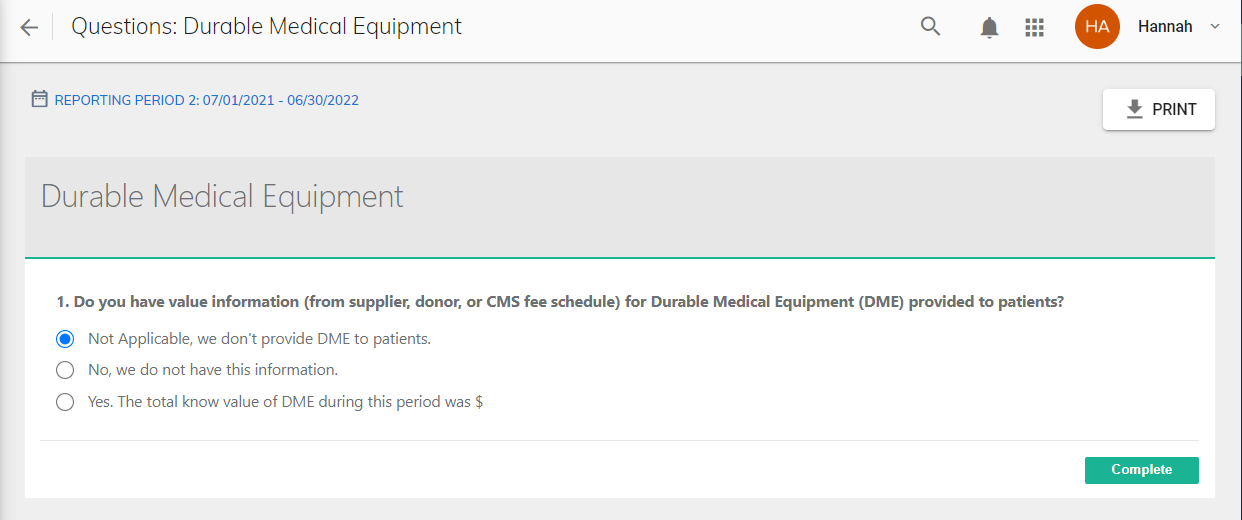Click question 1 text about DME value information

(560, 302)
